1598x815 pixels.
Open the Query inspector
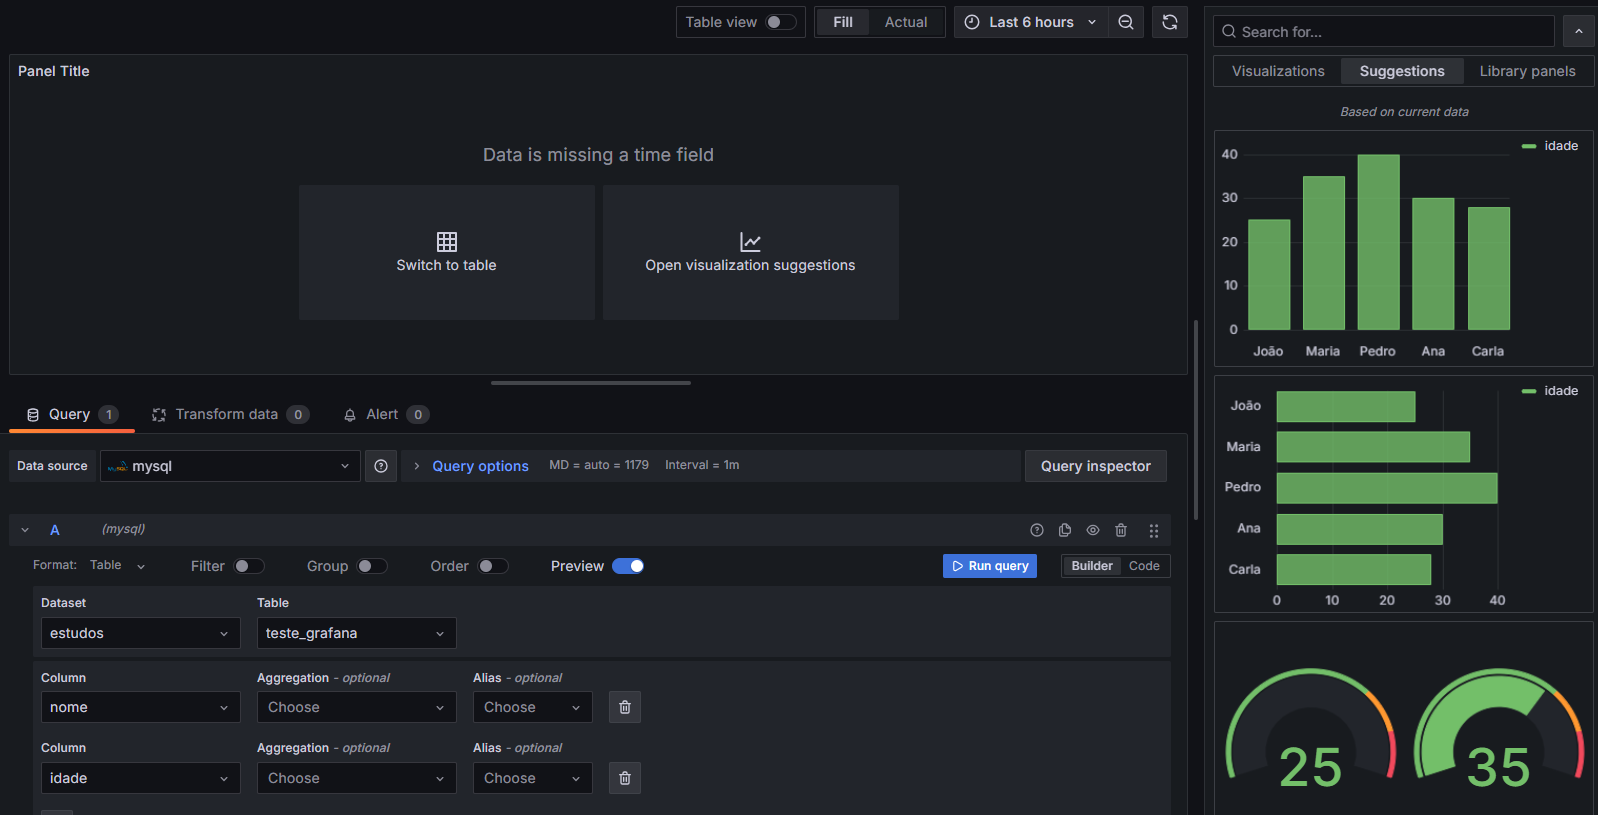pos(1096,466)
